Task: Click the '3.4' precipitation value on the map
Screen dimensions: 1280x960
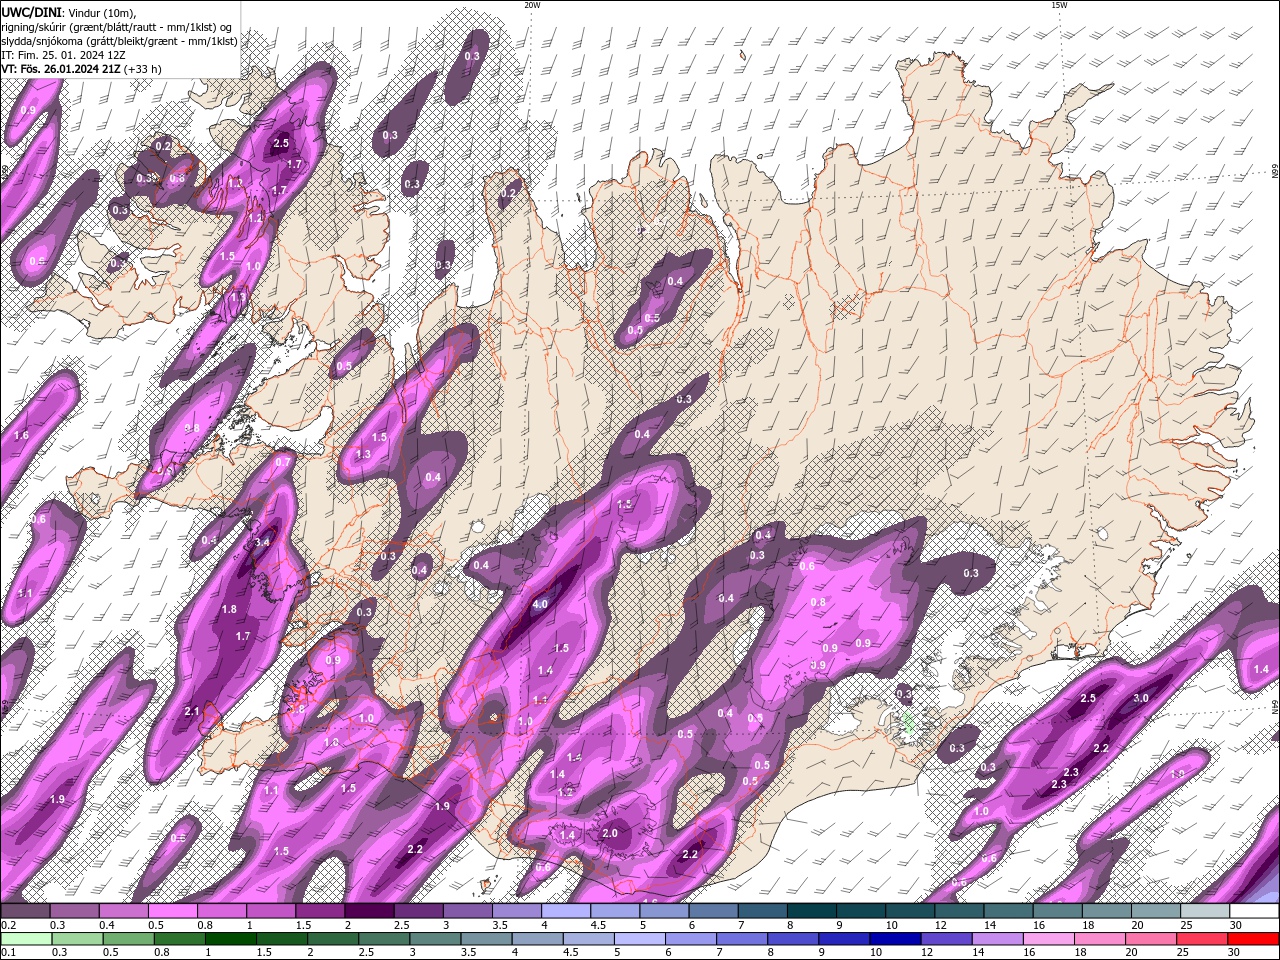Action: [263, 542]
